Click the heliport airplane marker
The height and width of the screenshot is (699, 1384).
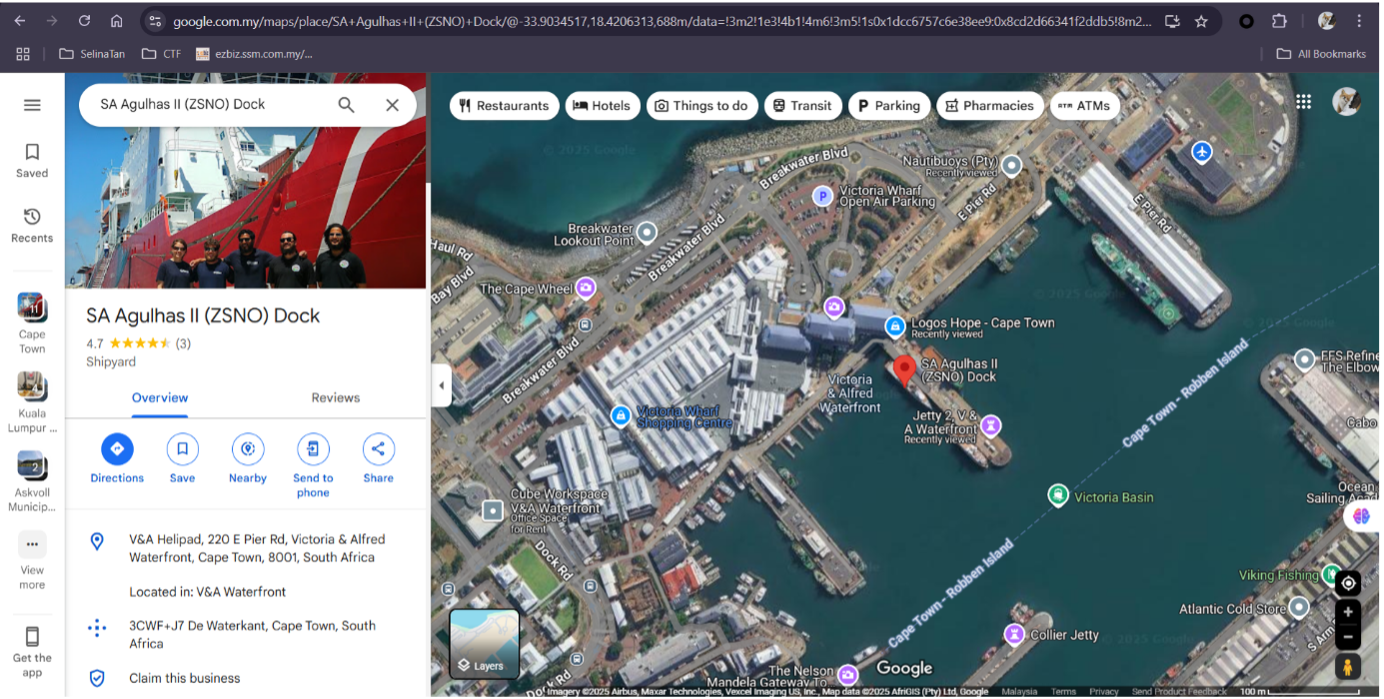(1202, 152)
